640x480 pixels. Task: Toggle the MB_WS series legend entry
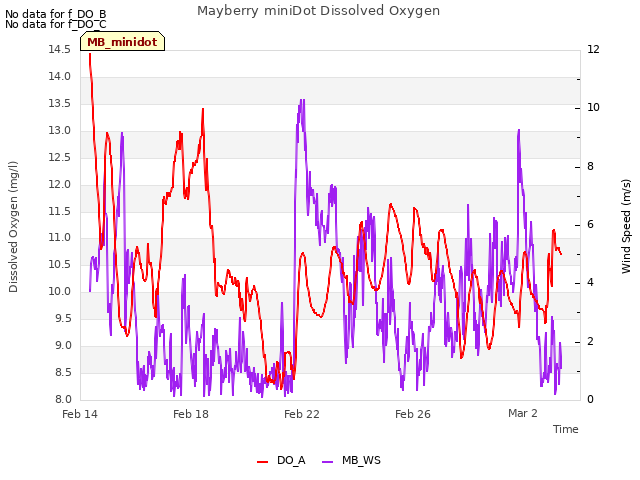point(351,460)
